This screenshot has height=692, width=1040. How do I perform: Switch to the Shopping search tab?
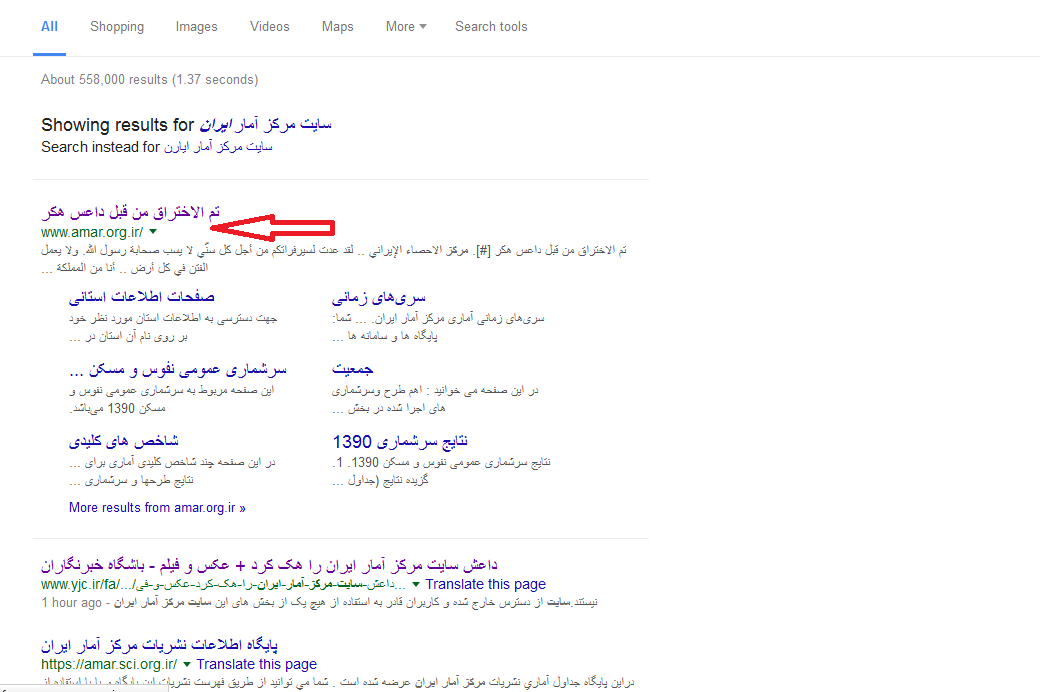click(x=117, y=27)
